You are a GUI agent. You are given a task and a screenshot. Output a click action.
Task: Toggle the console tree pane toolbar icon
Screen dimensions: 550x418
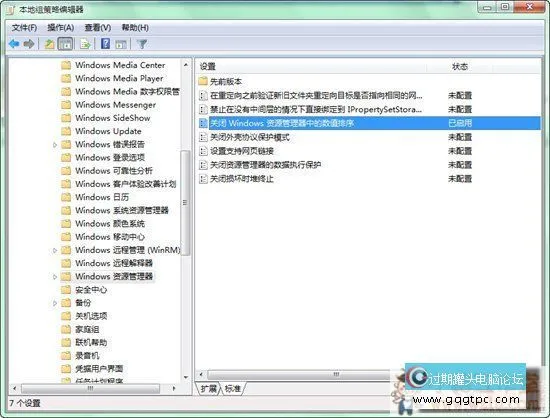coord(65,44)
